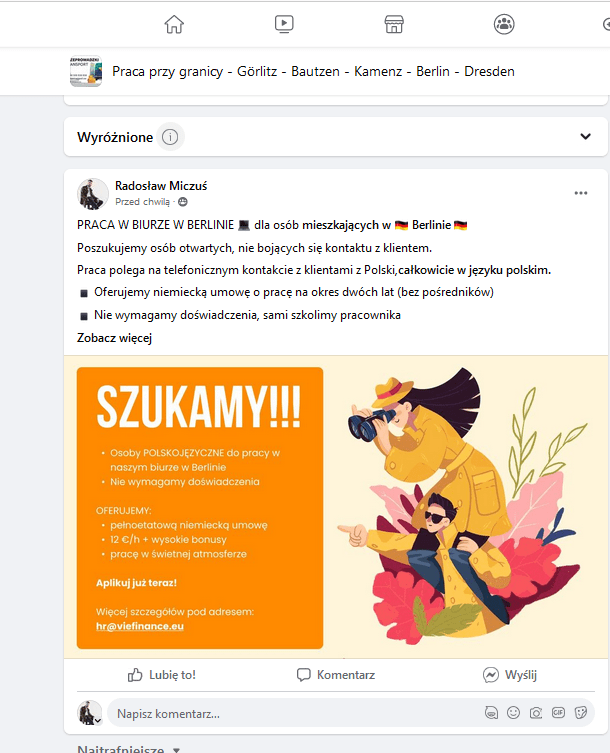This screenshot has height=753, width=610.
Task: Click the Wyślij messenger button
Action: 510,675
